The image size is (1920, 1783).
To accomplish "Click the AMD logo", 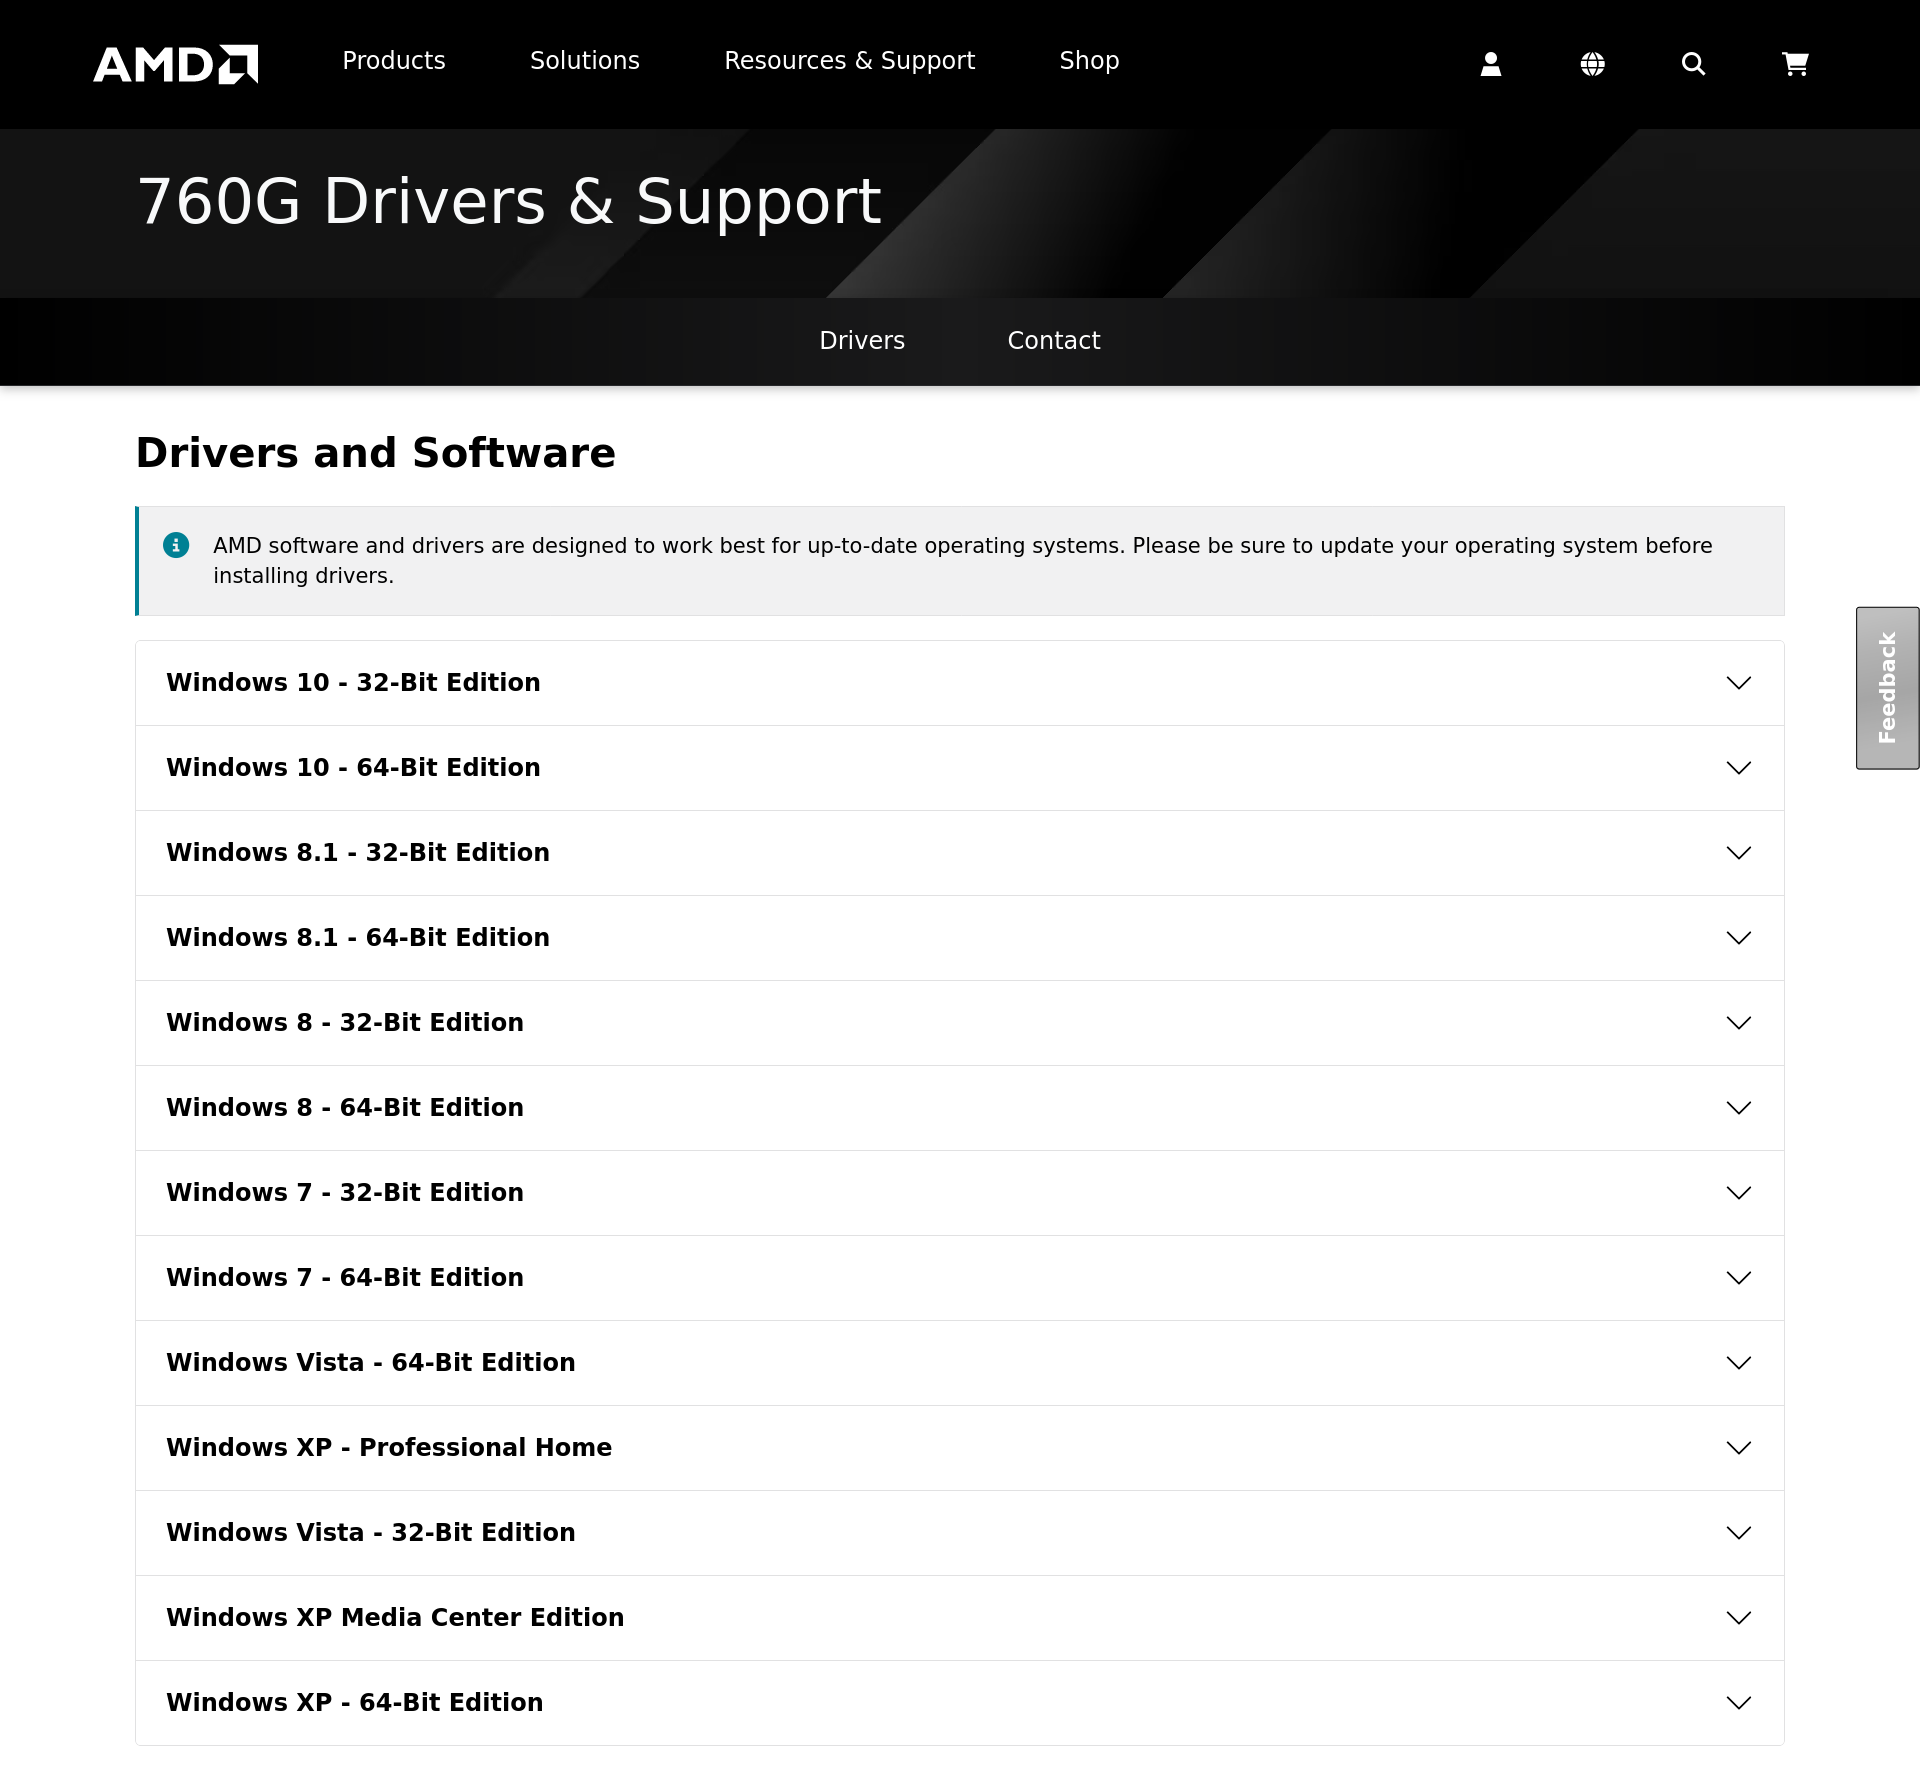I will (176, 64).
